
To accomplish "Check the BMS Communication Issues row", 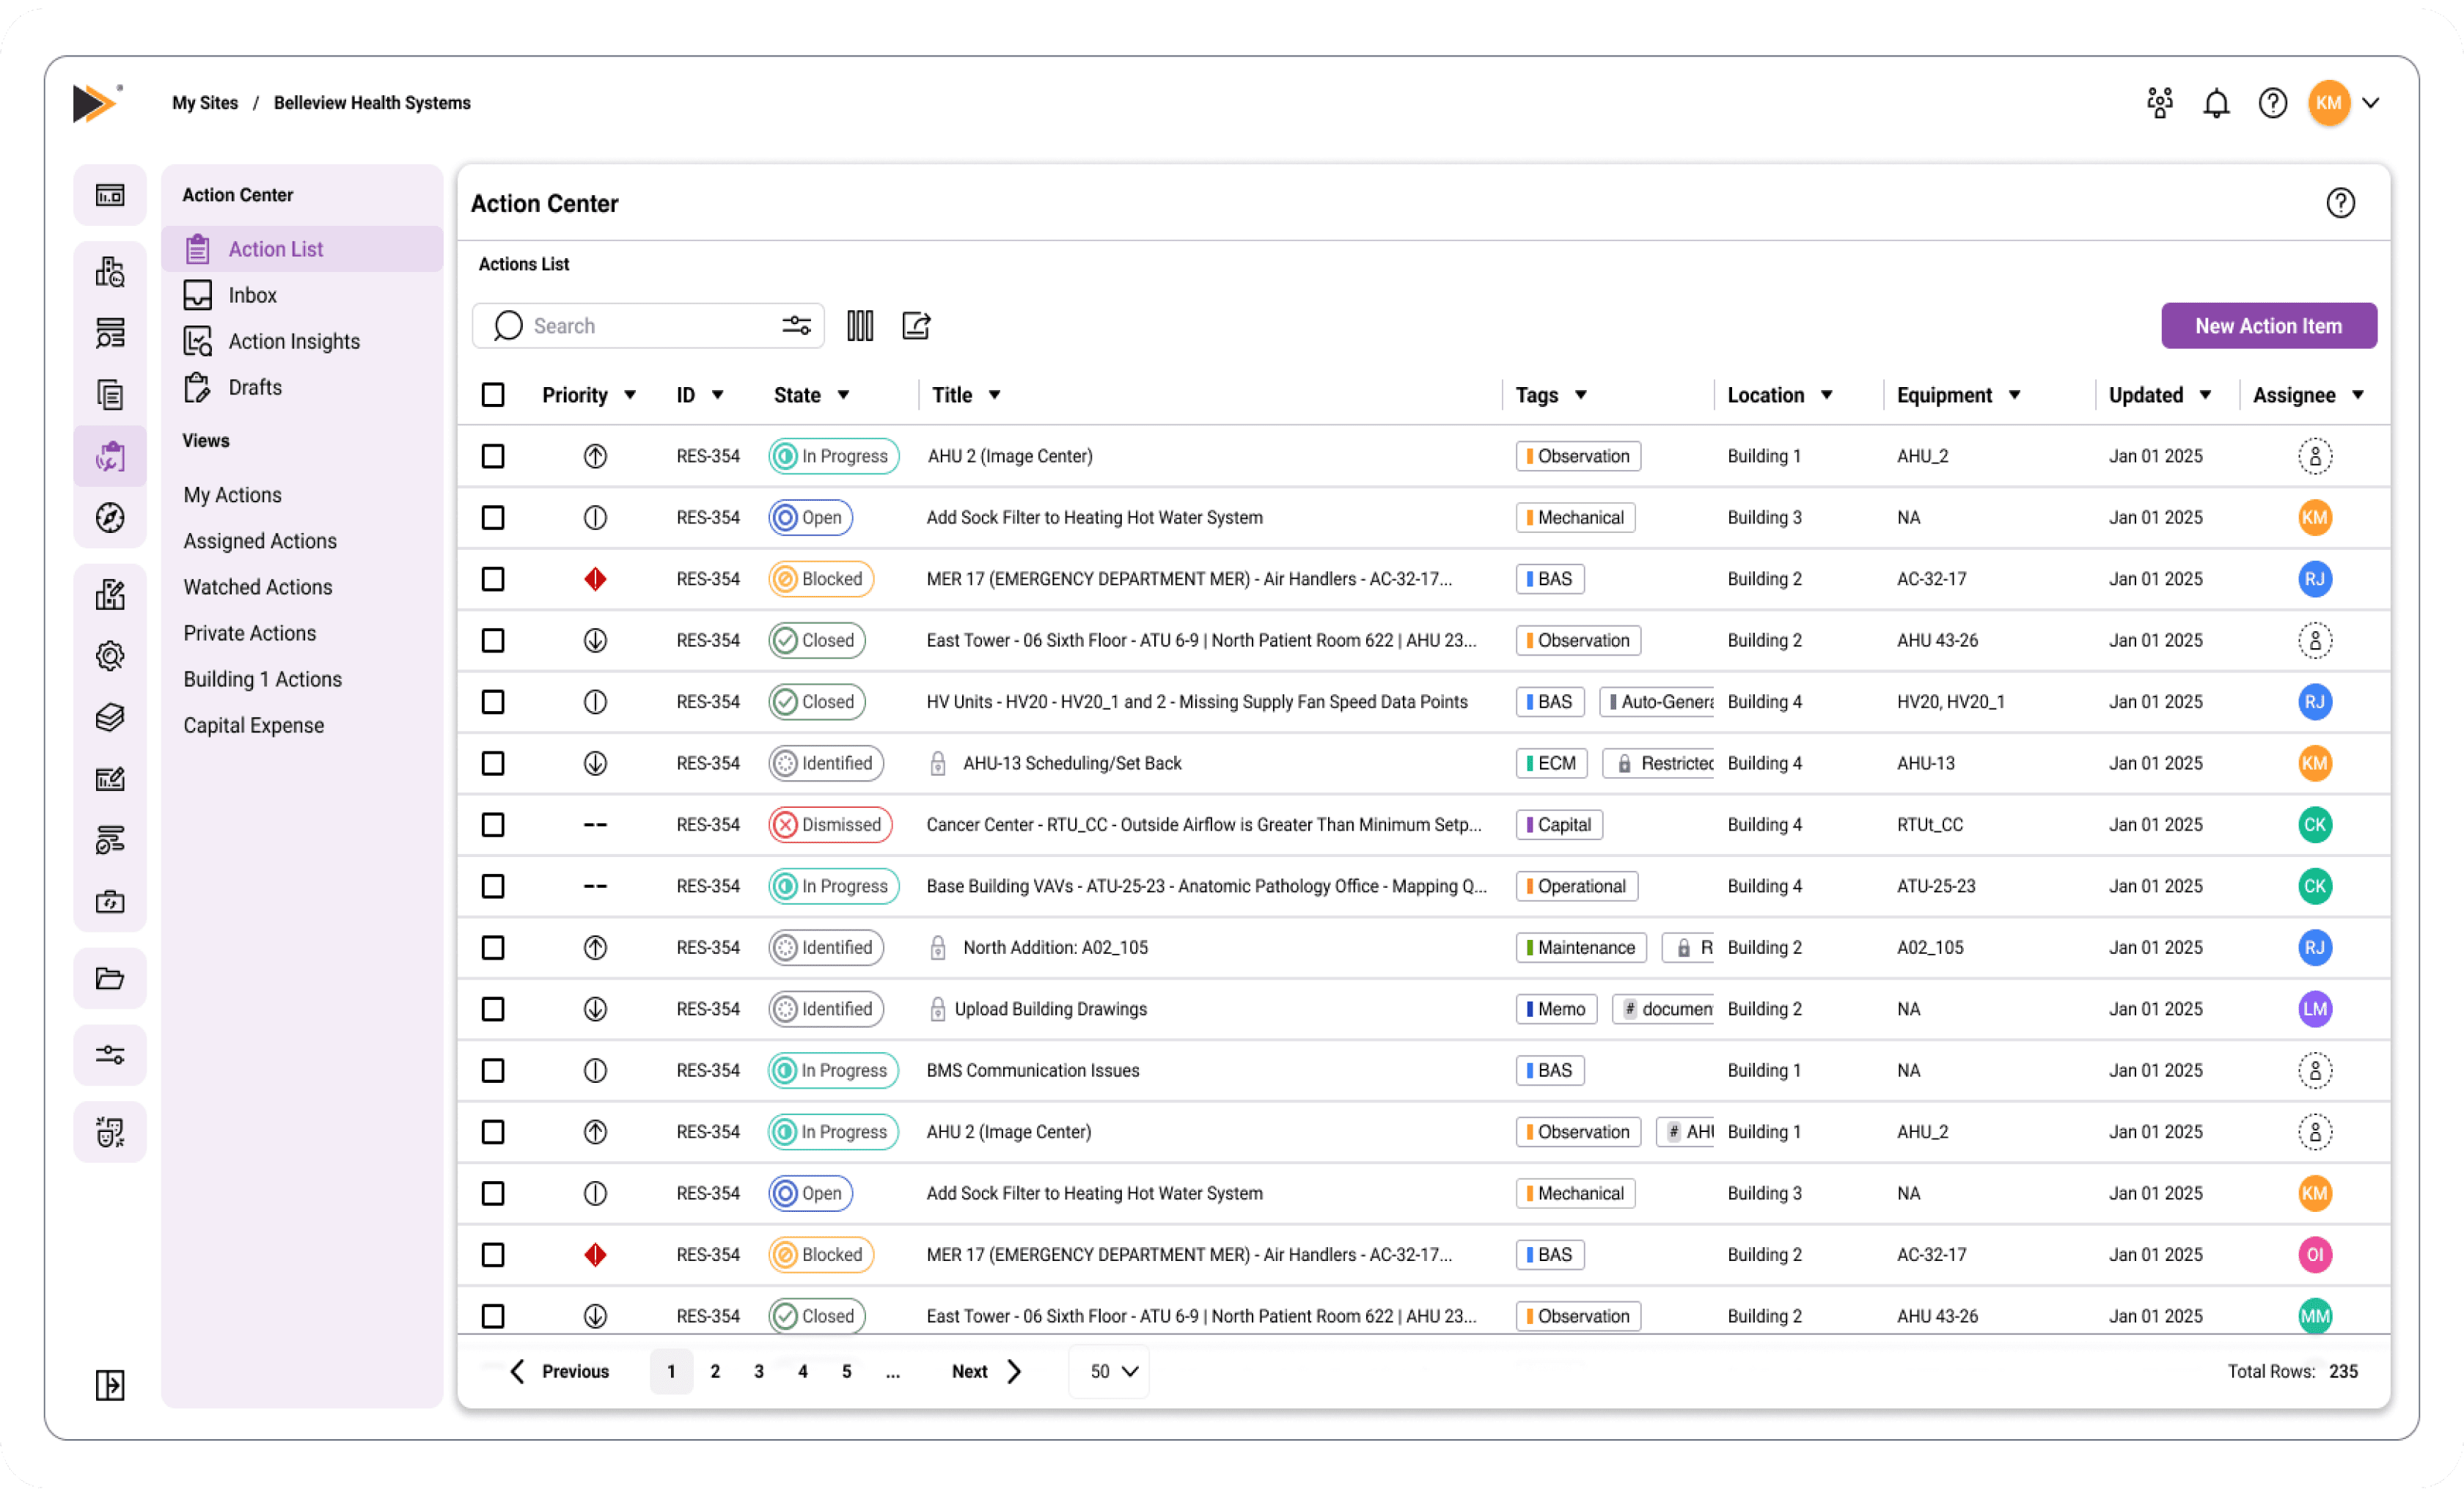I will 493,1070.
